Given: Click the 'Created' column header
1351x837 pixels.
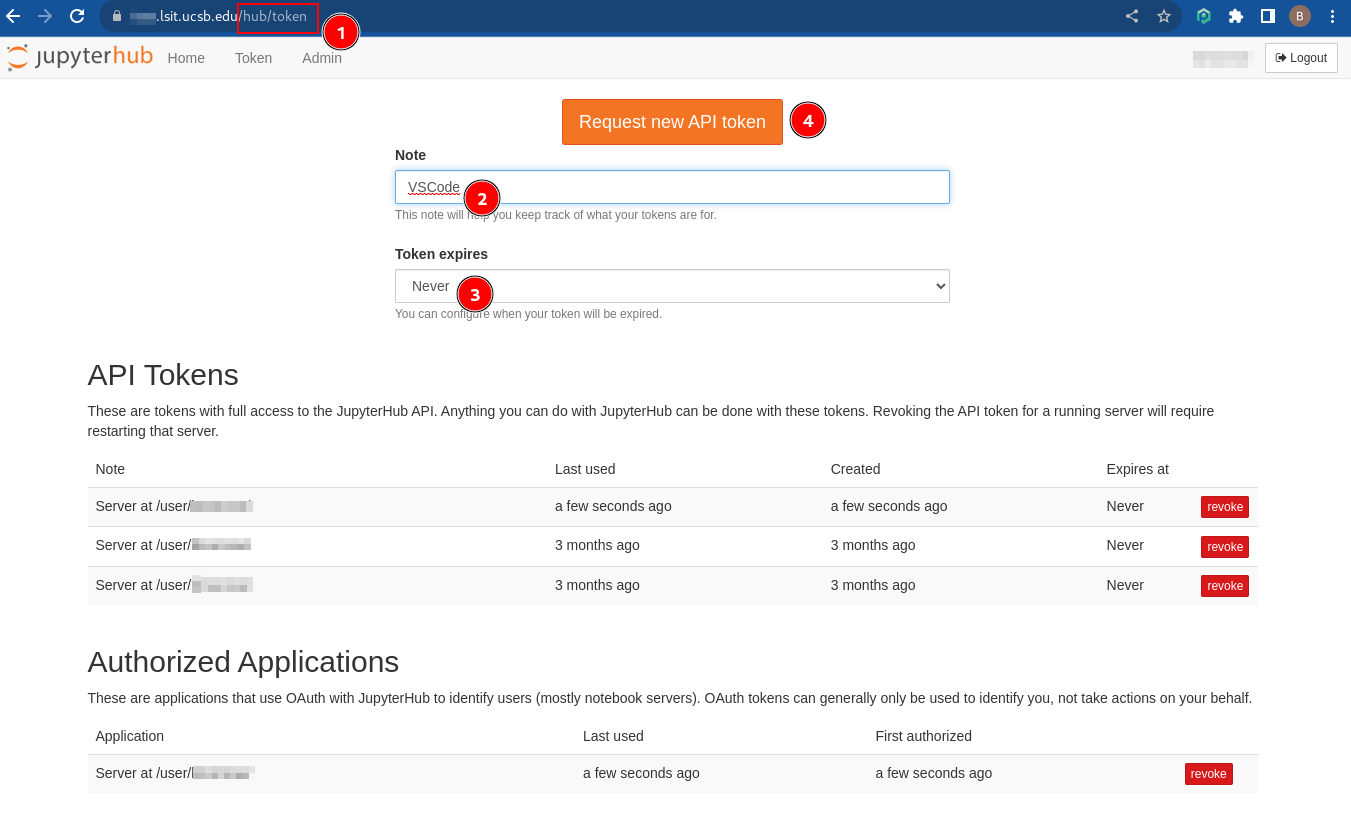Looking at the screenshot, I should click(x=855, y=469).
